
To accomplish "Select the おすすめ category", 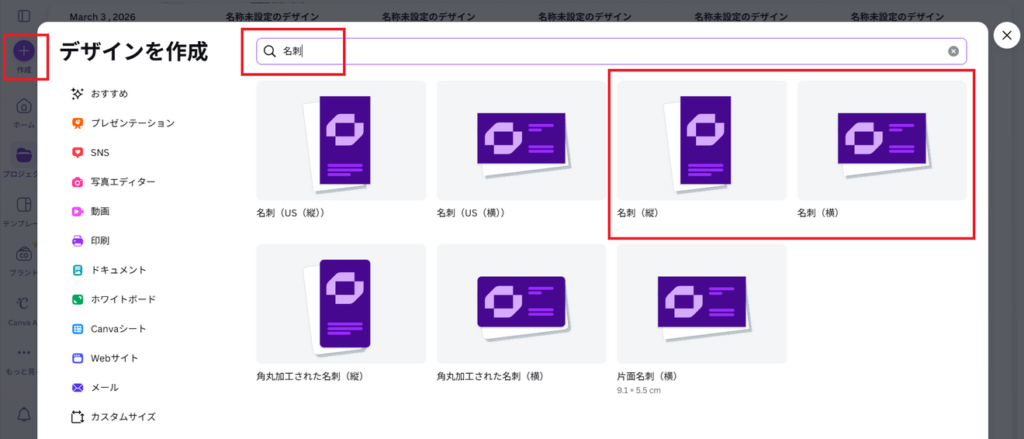I will coord(100,93).
